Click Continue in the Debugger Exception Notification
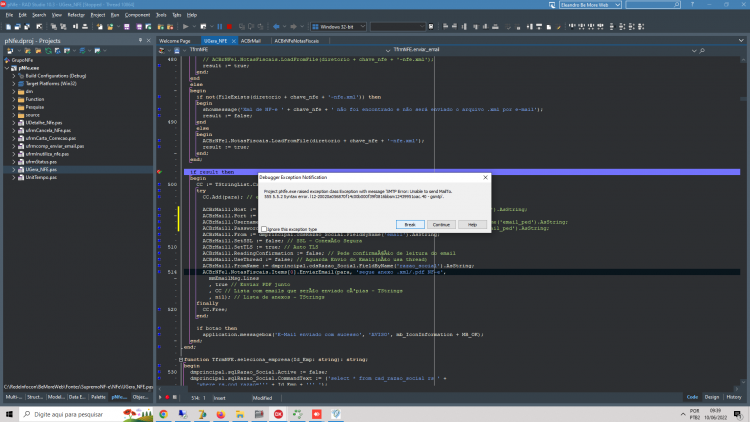 point(441,224)
